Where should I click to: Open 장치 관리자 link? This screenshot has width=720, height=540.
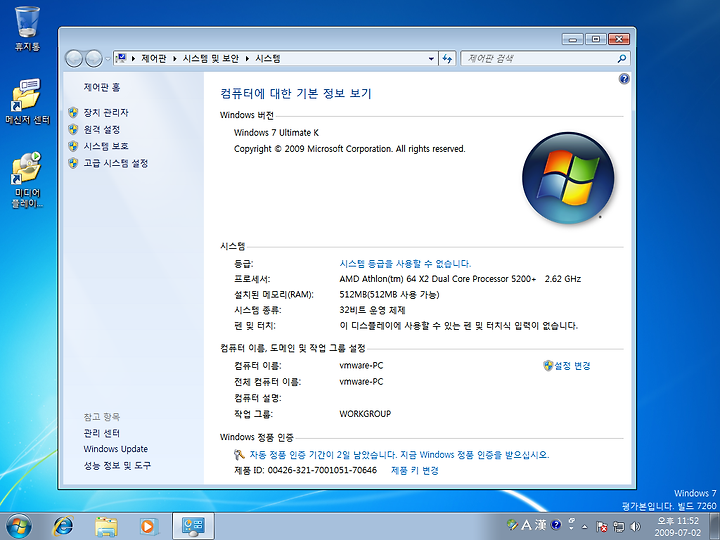pos(106,112)
